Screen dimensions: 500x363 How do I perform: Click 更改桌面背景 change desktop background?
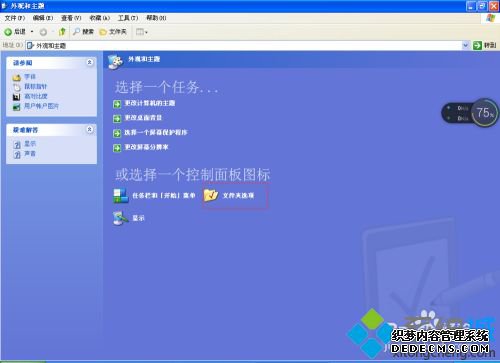[x=137, y=118]
